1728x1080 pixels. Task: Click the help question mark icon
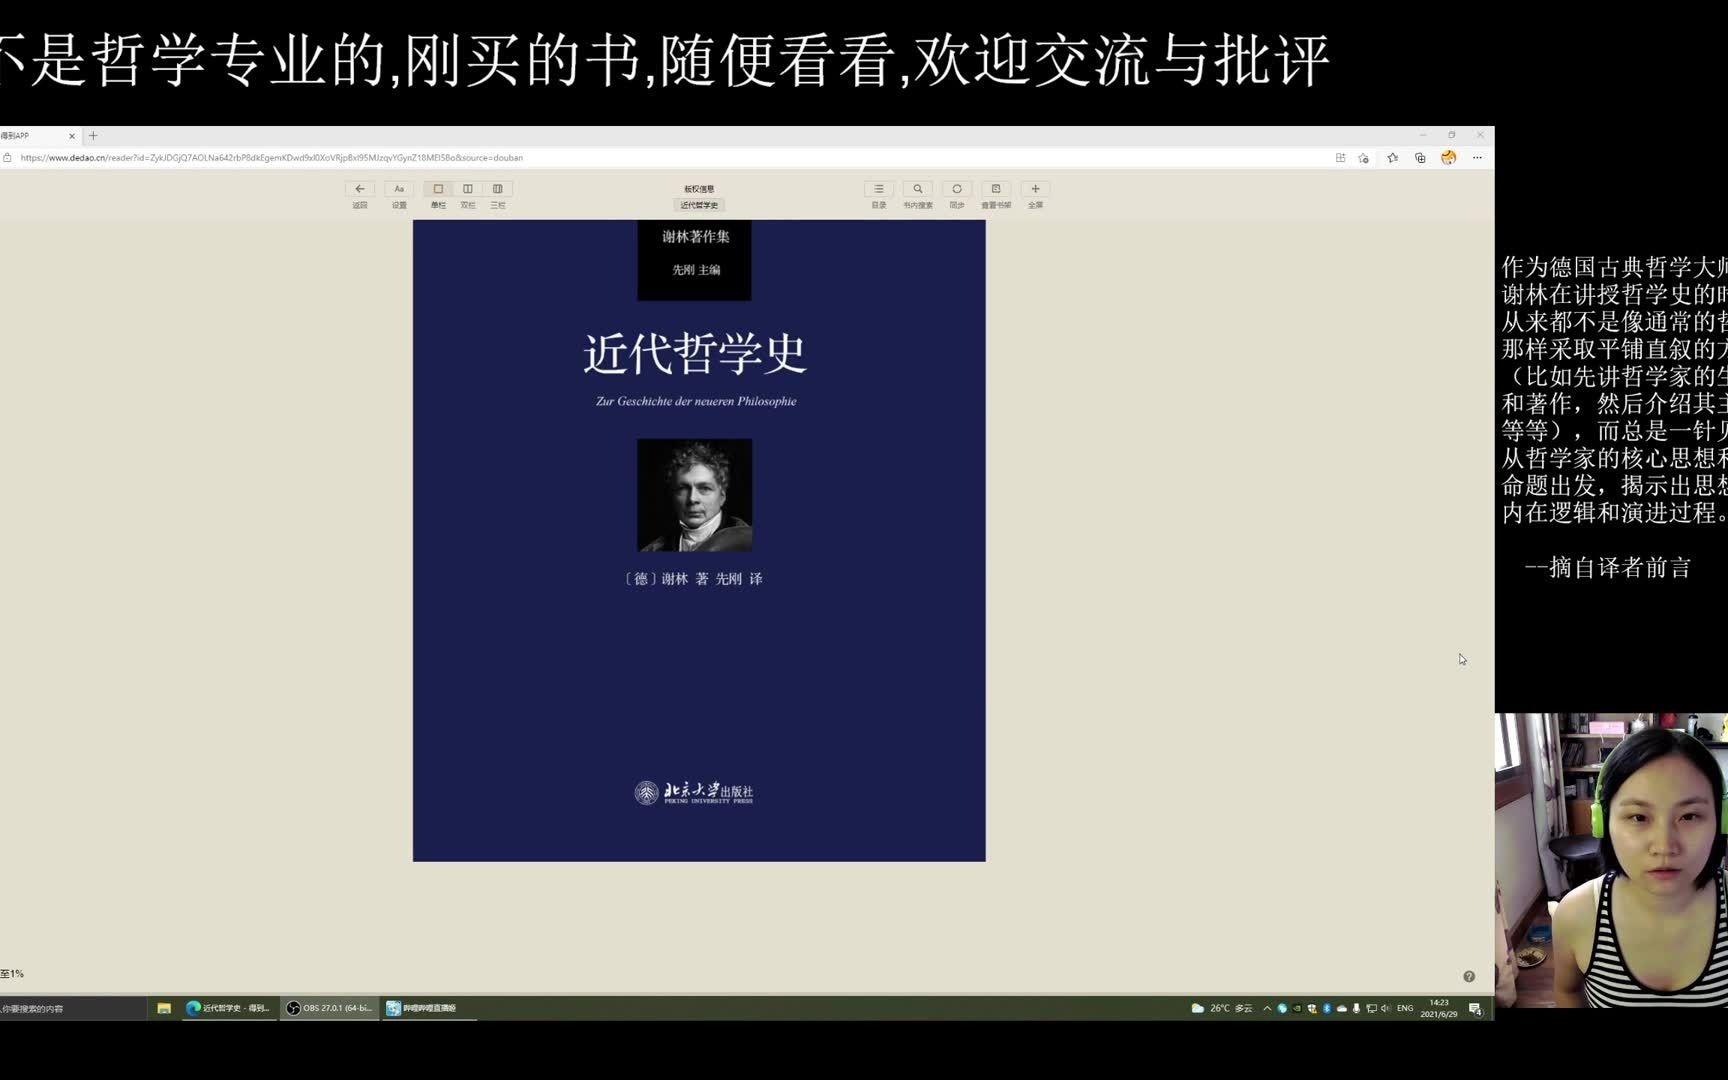pos(1469,977)
